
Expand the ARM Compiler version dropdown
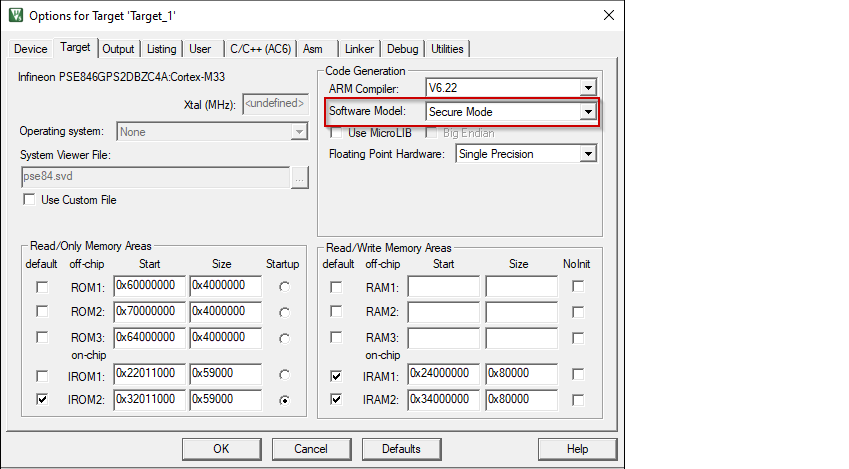(x=588, y=88)
